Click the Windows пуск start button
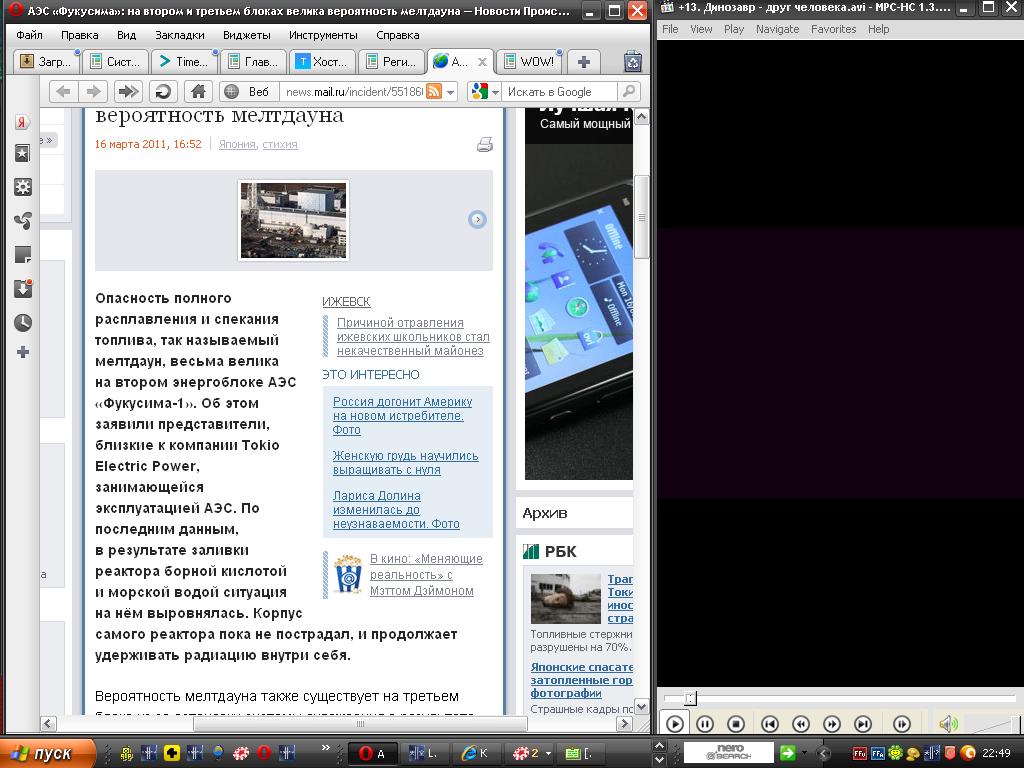The height and width of the screenshot is (768, 1024). point(47,753)
